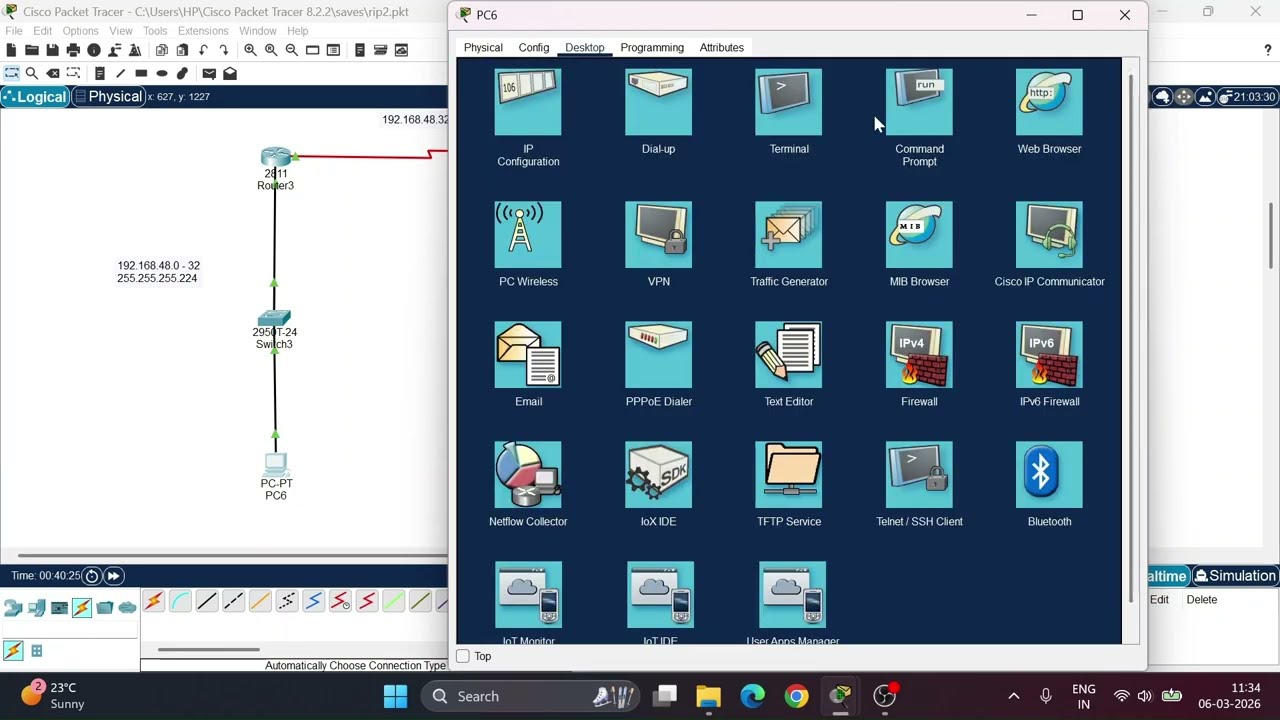1280x720 pixels.
Task: Open Command Prompt in PC6
Action: pyautogui.click(x=919, y=102)
